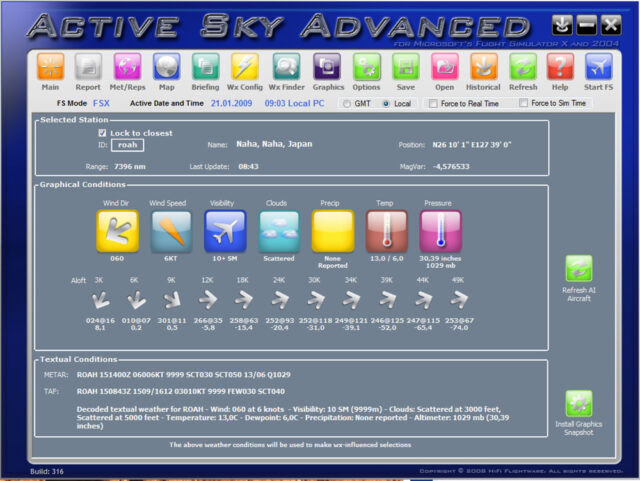The height and width of the screenshot is (481, 640).
Task: Click the download arrow in title bar
Action: (x=563, y=25)
